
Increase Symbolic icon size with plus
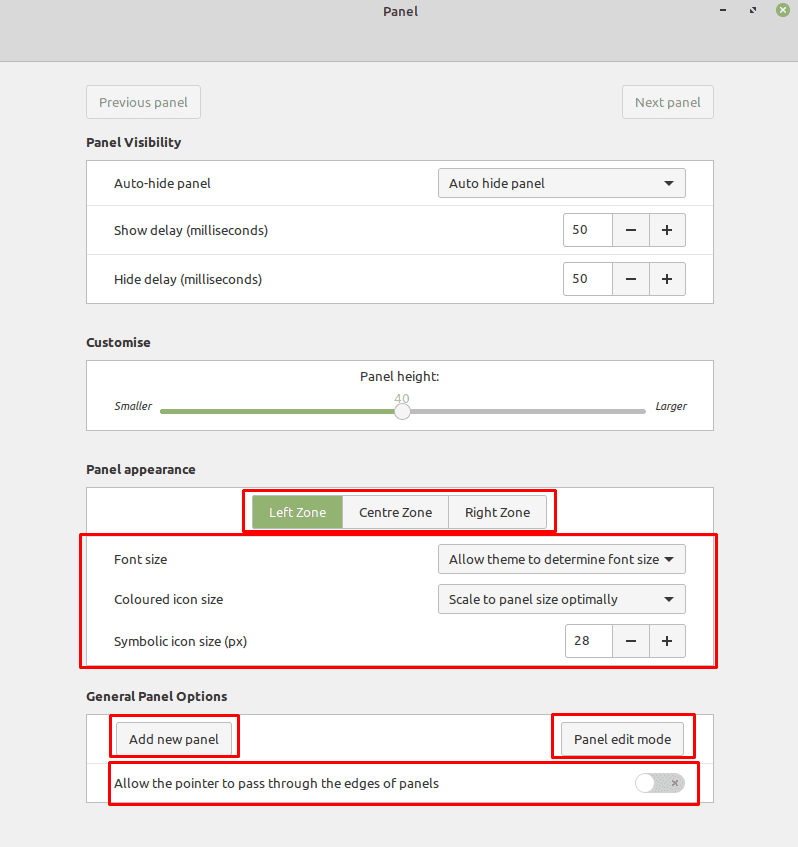667,641
